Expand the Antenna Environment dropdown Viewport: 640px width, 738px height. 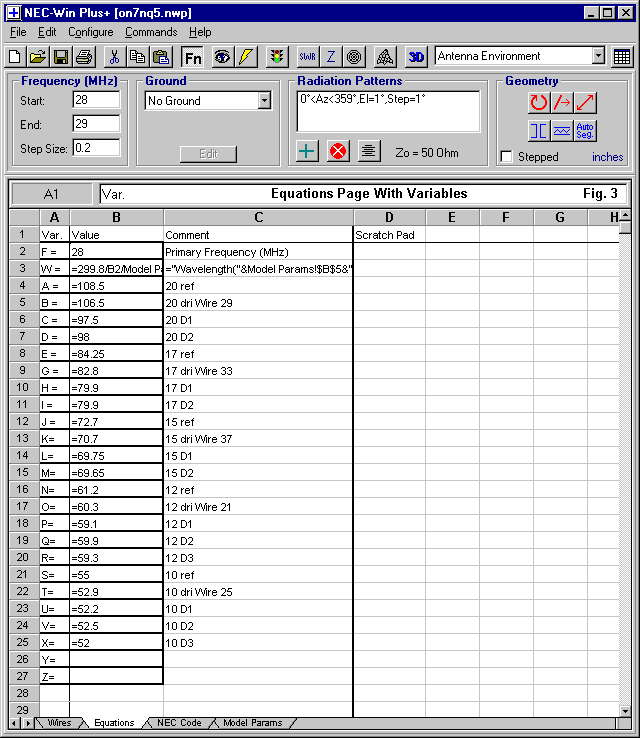pos(598,56)
